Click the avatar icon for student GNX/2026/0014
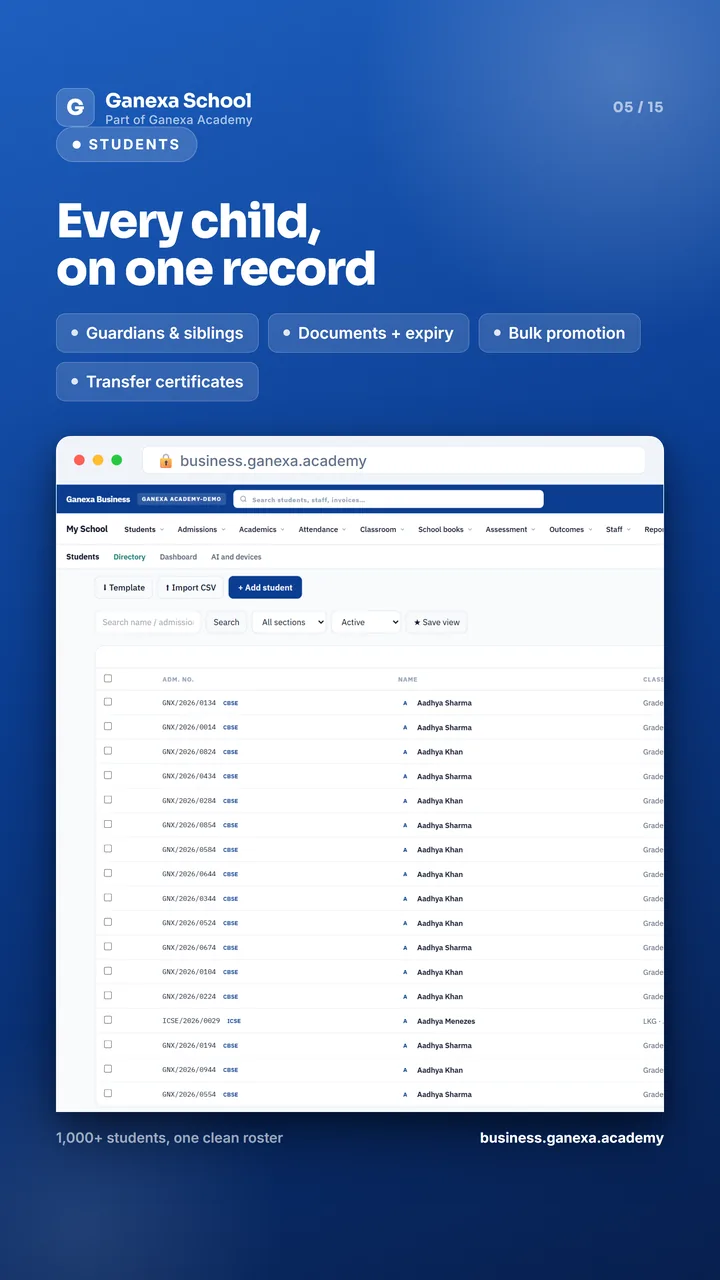The height and width of the screenshot is (1280, 720). (x=405, y=728)
